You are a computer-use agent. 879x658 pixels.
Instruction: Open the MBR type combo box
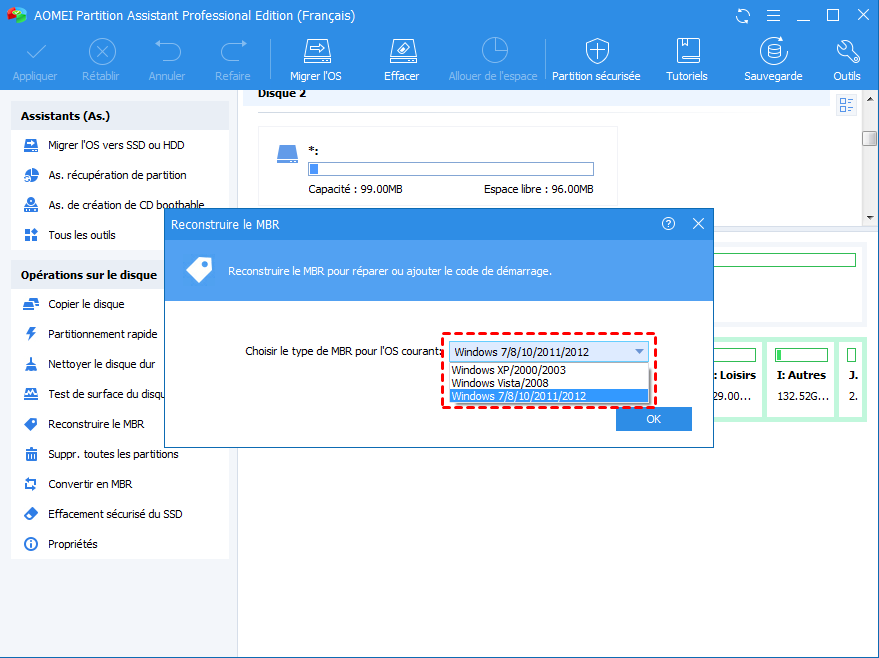pos(549,352)
